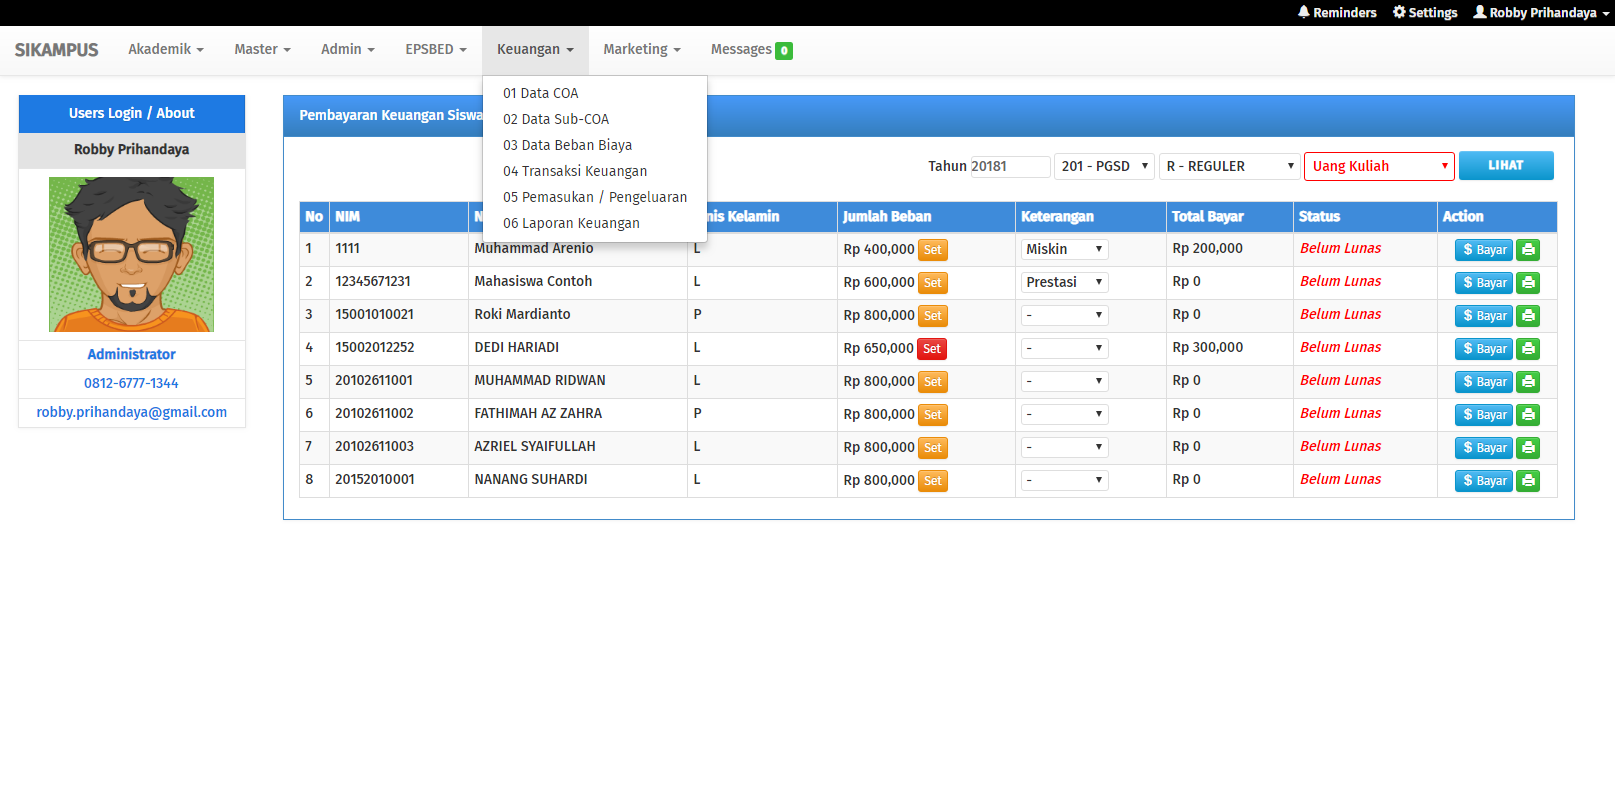Click the print icon for DEDI HARIADI row
This screenshot has width=1615, height=789.
(1527, 349)
